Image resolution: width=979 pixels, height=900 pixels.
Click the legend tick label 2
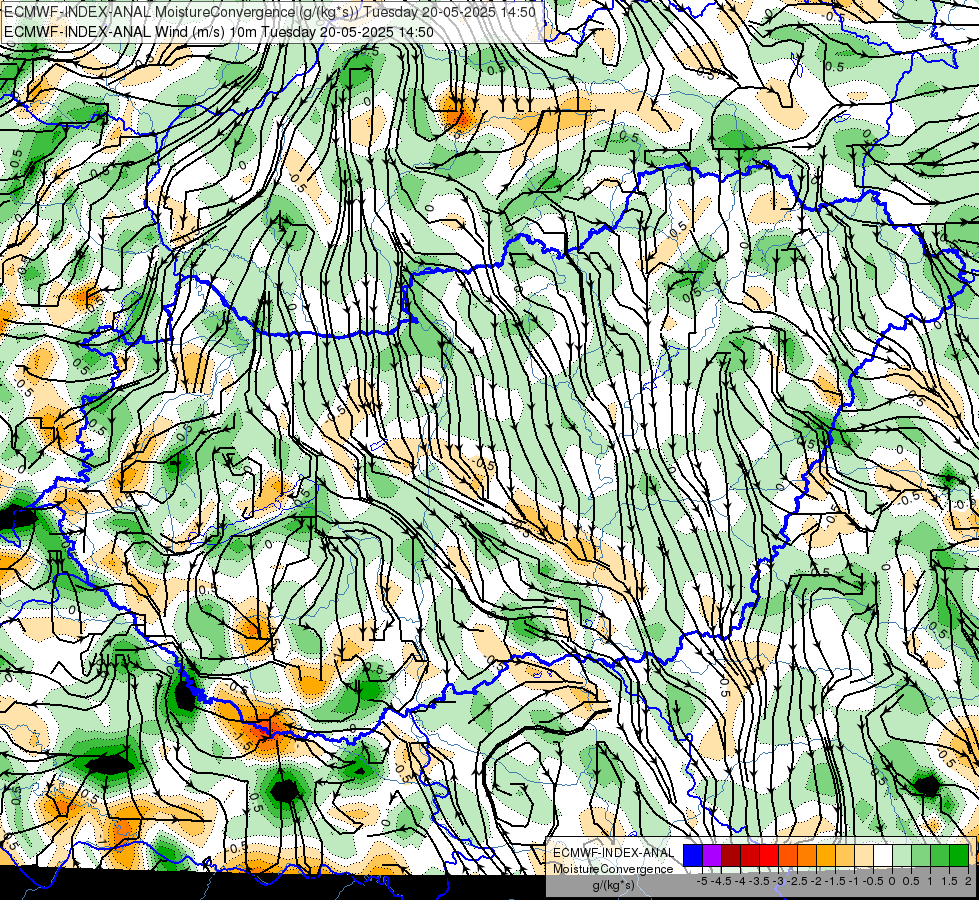[x=968, y=881]
